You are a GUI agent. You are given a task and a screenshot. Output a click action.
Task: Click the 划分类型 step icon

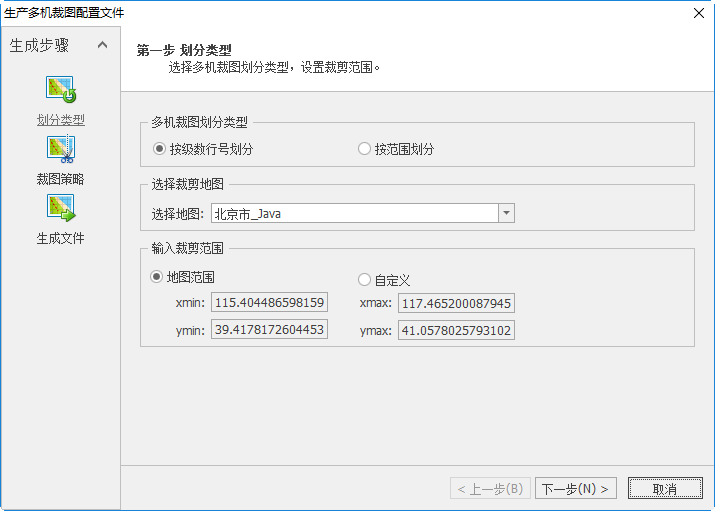61,90
